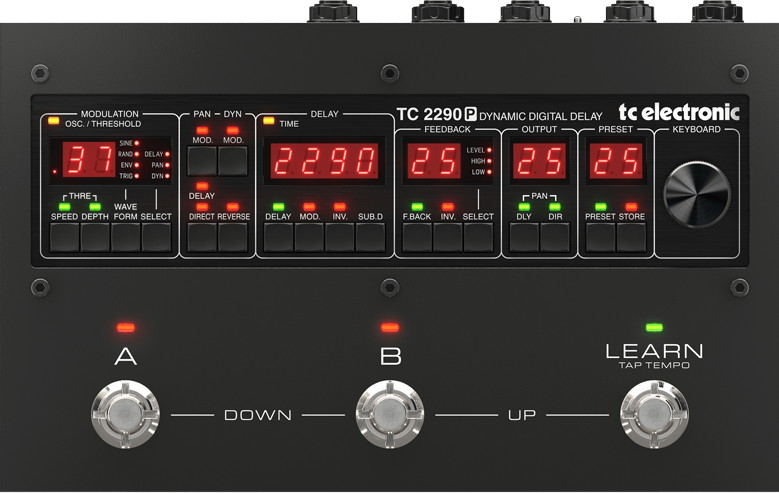Click the tc electronic logo
Viewport: 779px width, 493px height.
coord(679,112)
